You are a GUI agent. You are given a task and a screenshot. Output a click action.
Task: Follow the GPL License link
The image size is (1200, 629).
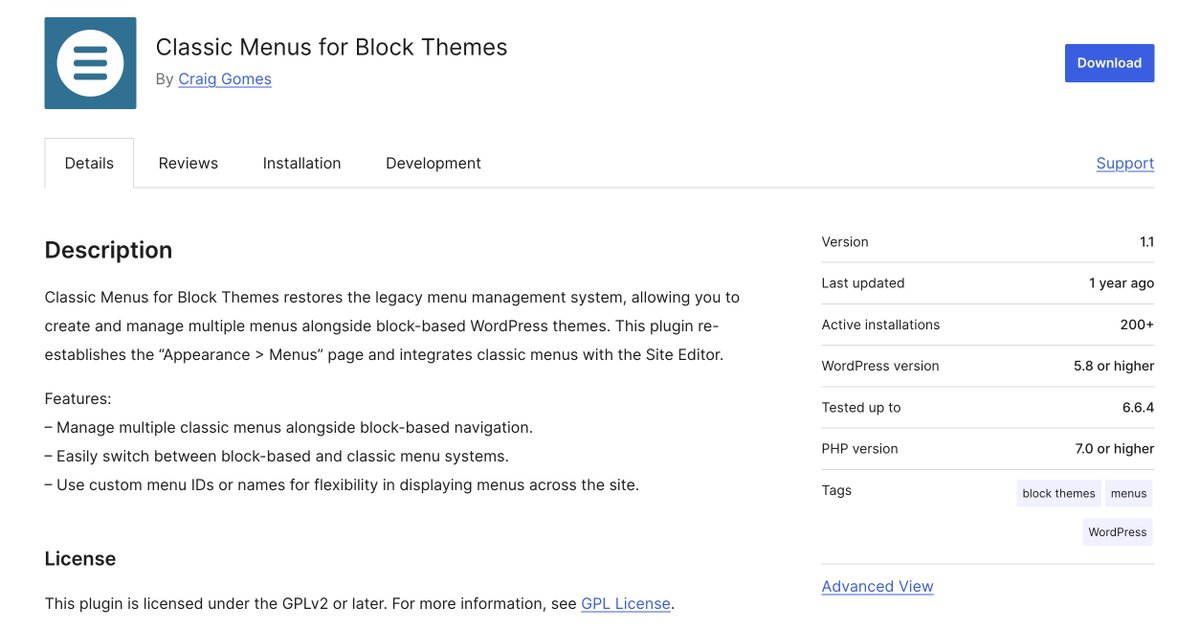[626, 604]
